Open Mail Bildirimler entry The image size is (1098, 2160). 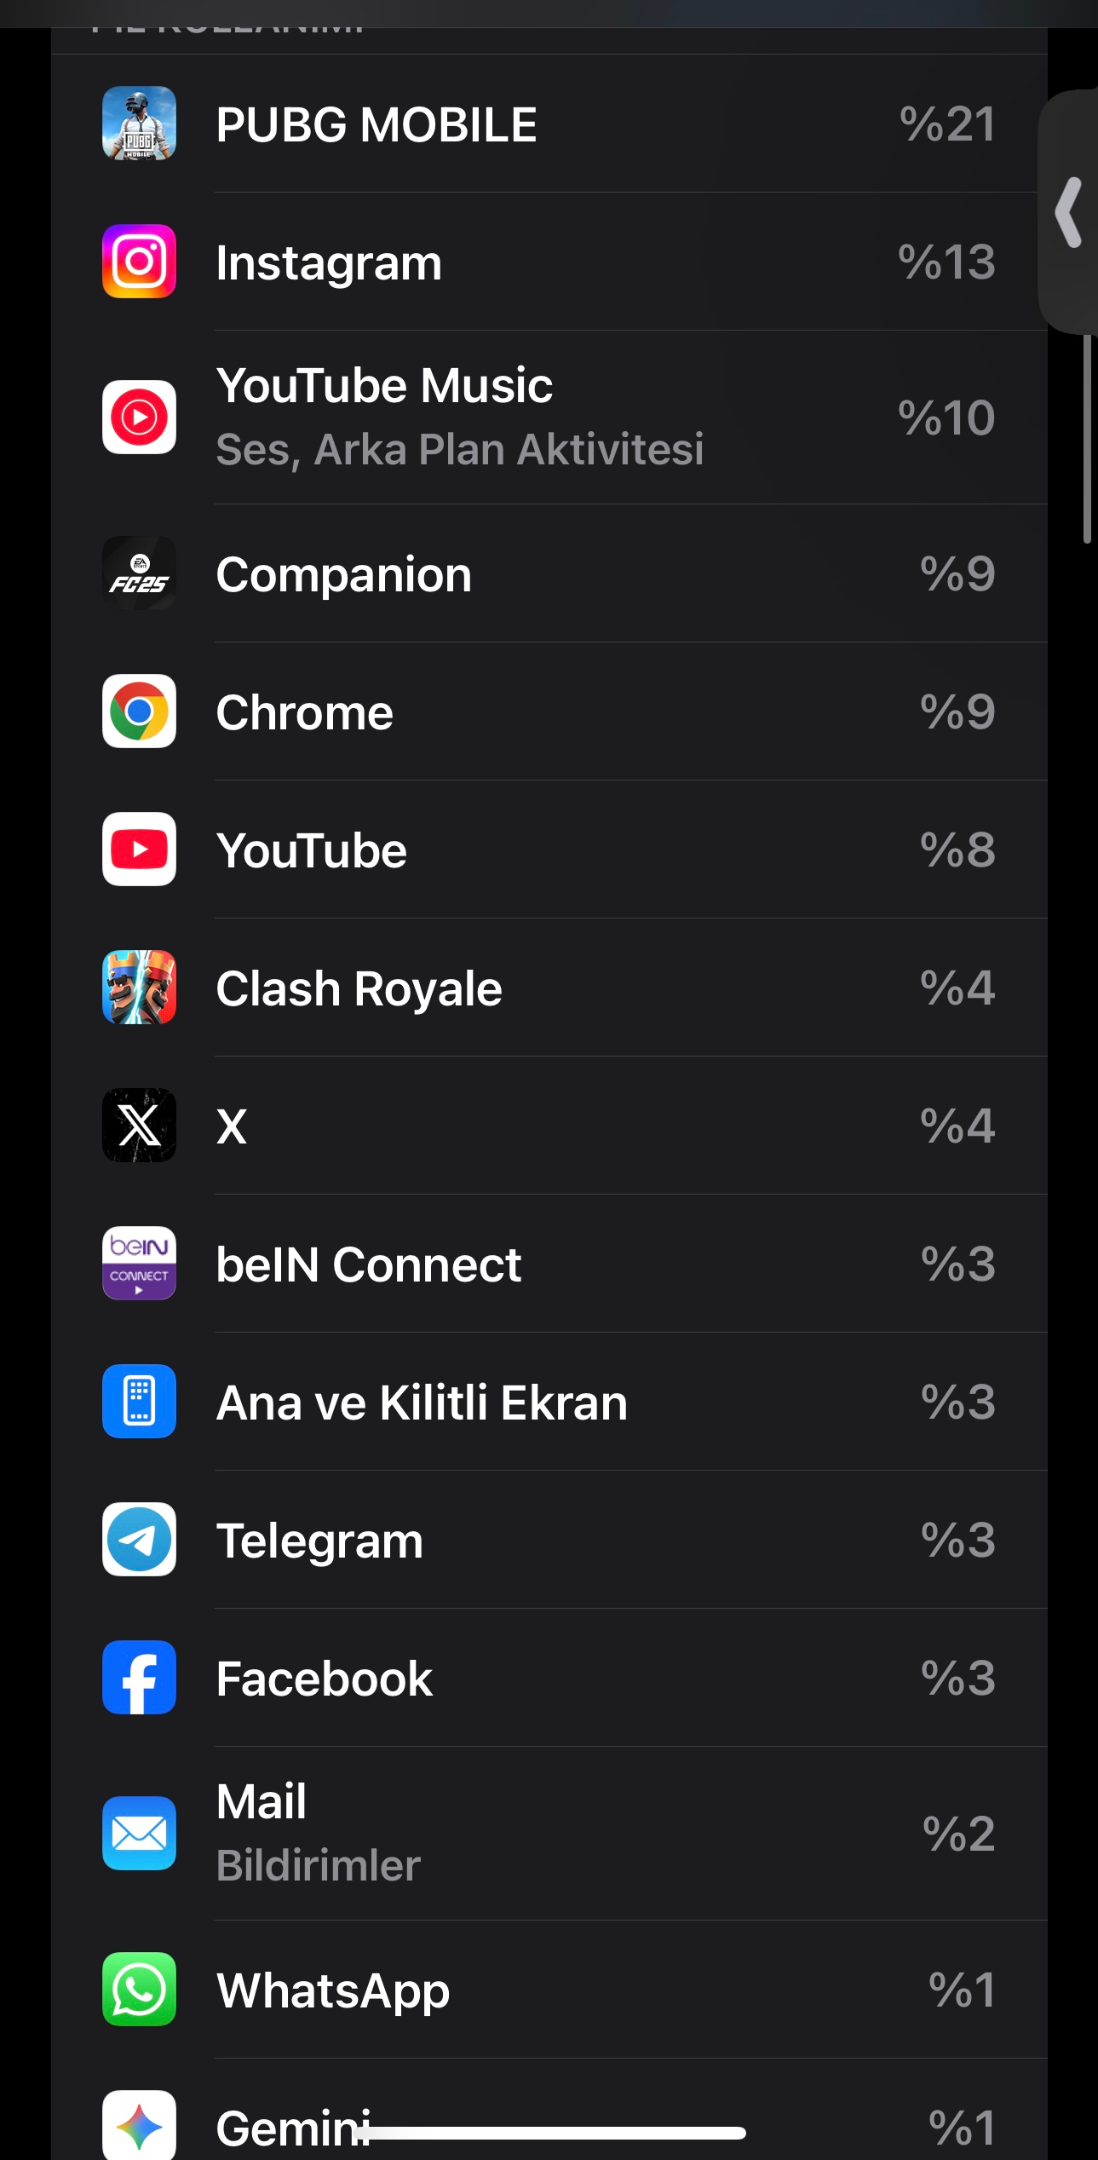pos(549,1834)
